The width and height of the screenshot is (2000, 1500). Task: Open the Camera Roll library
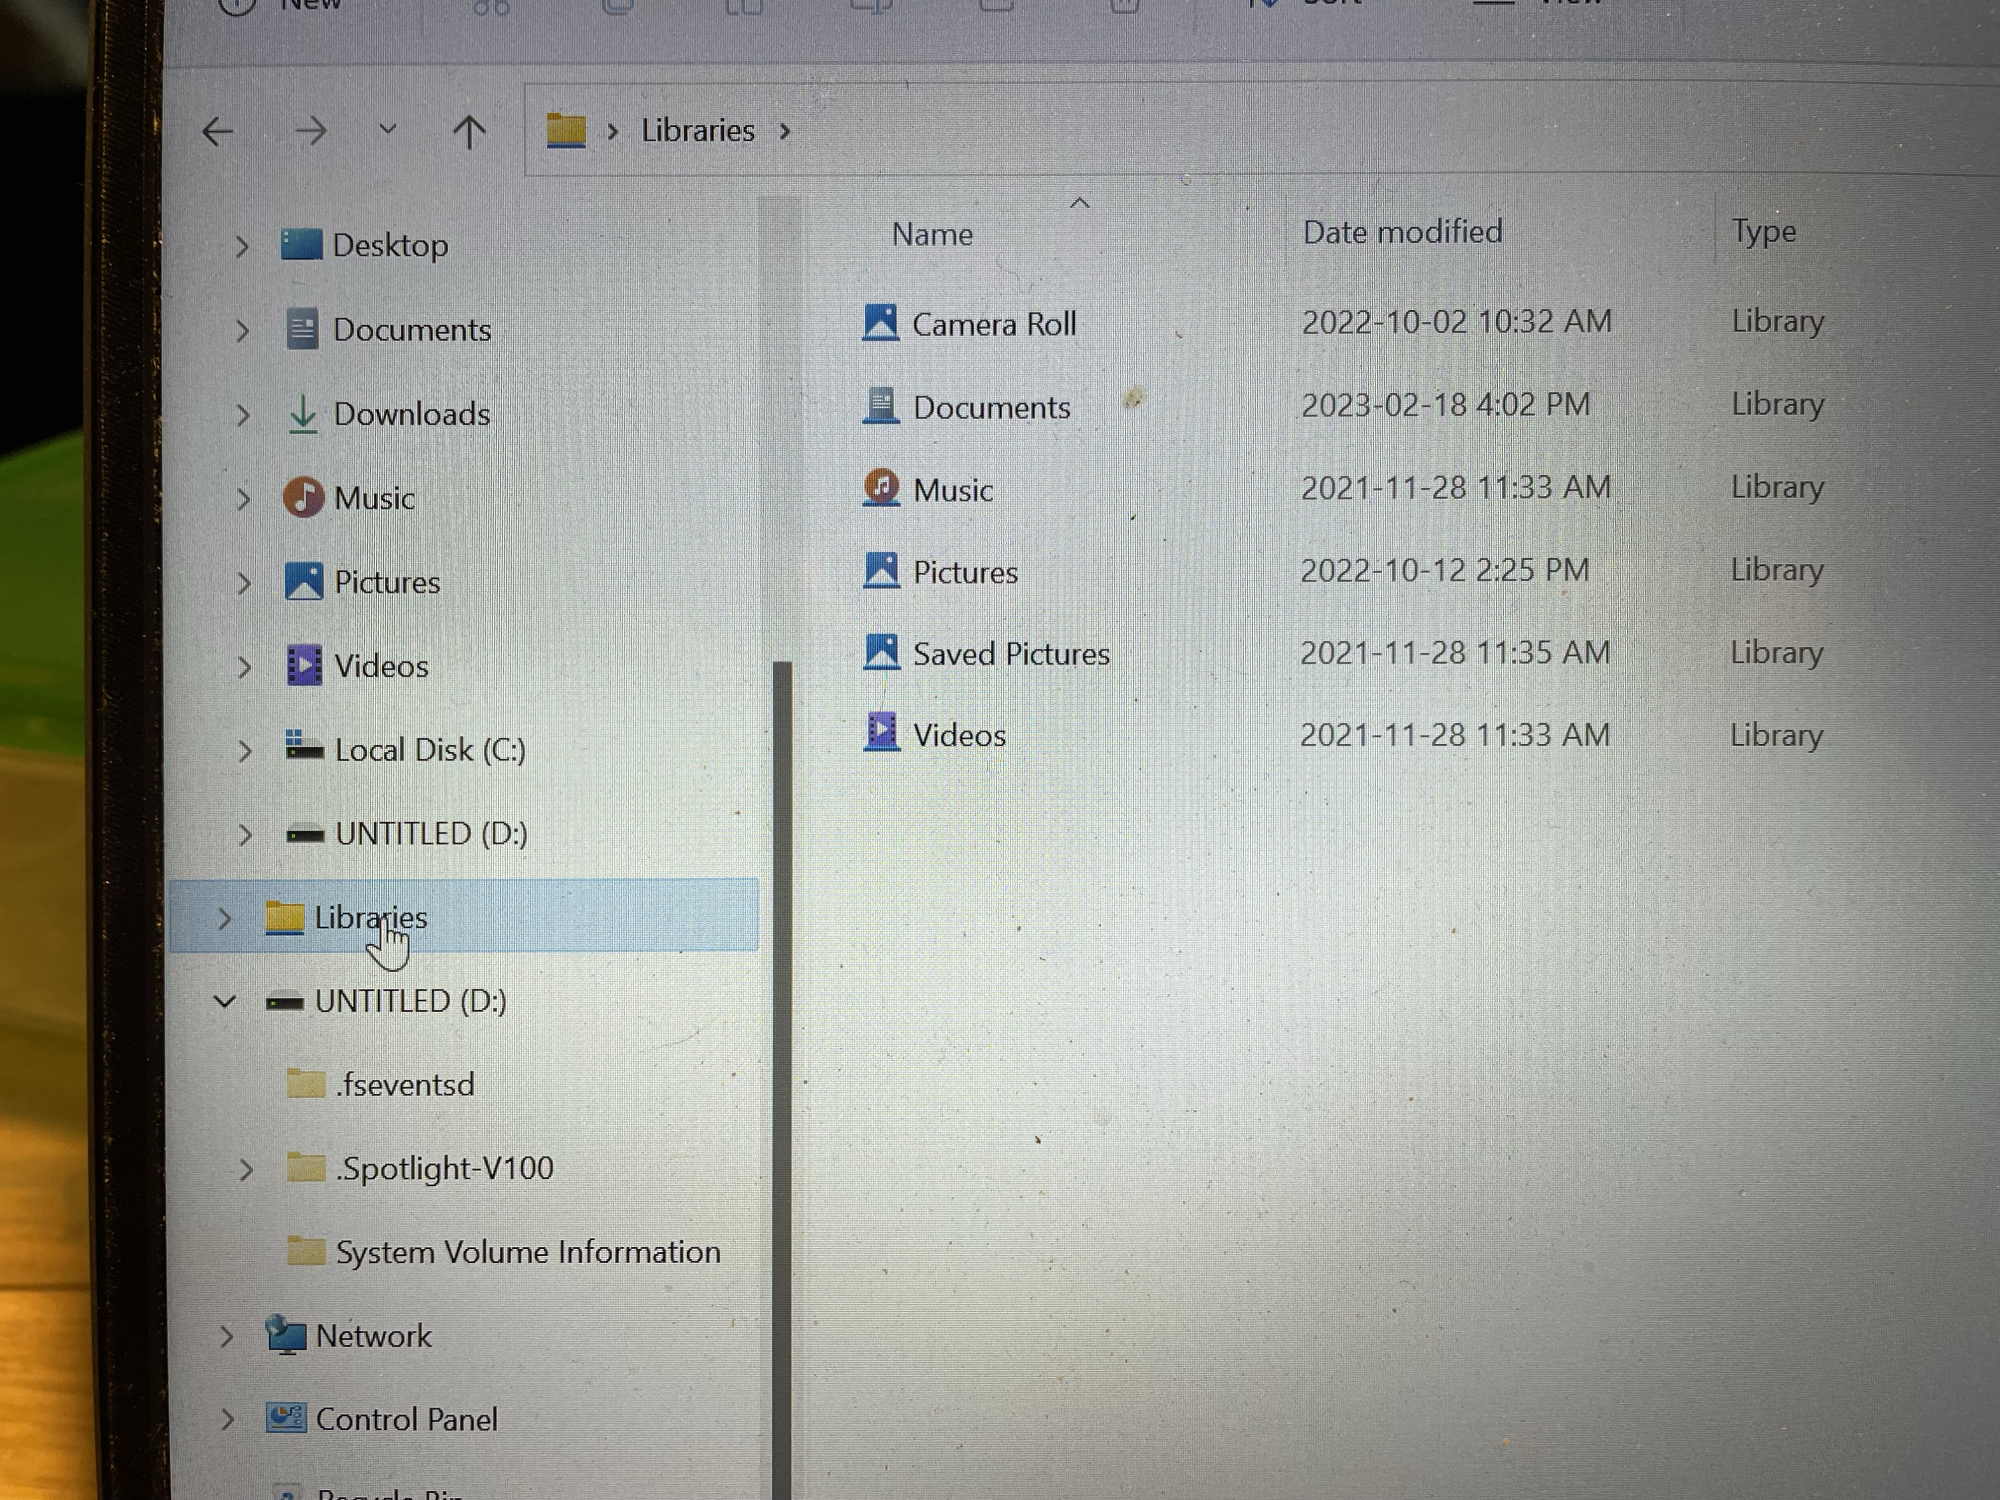click(x=993, y=324)
